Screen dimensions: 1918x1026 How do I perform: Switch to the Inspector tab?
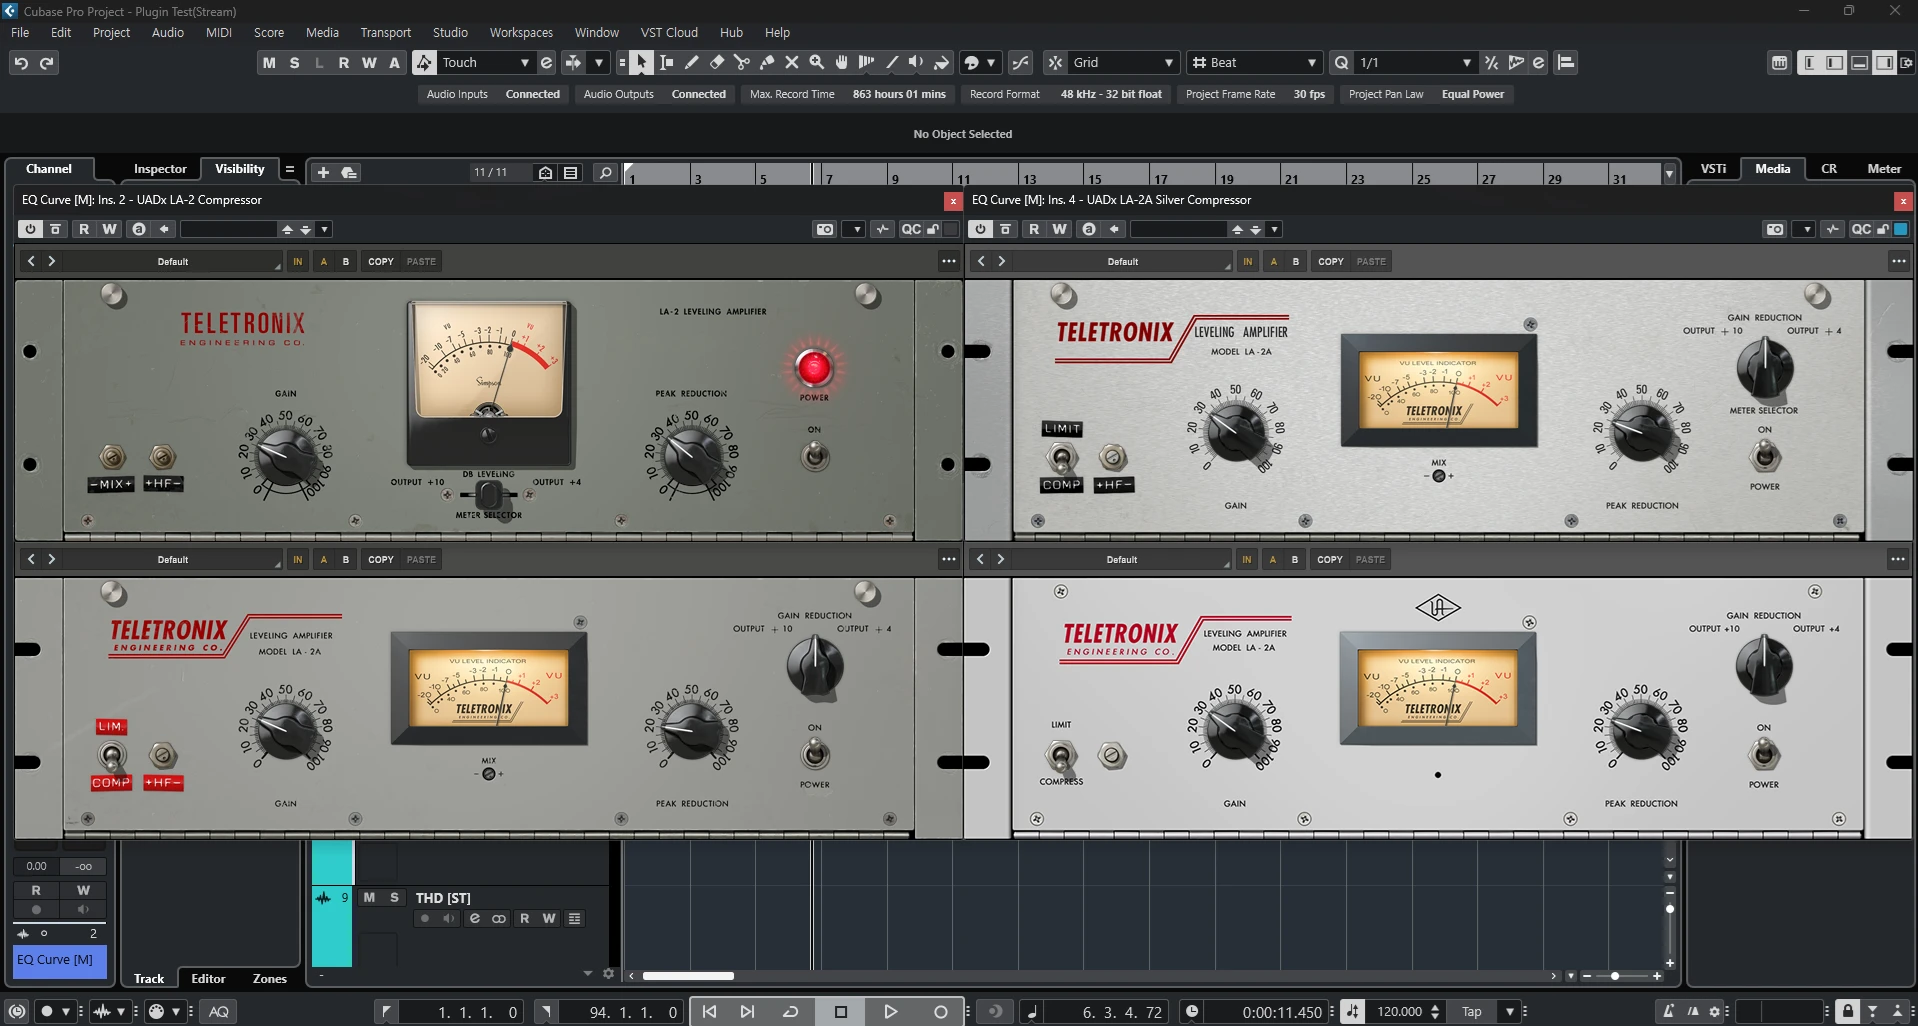coord(160,169)
